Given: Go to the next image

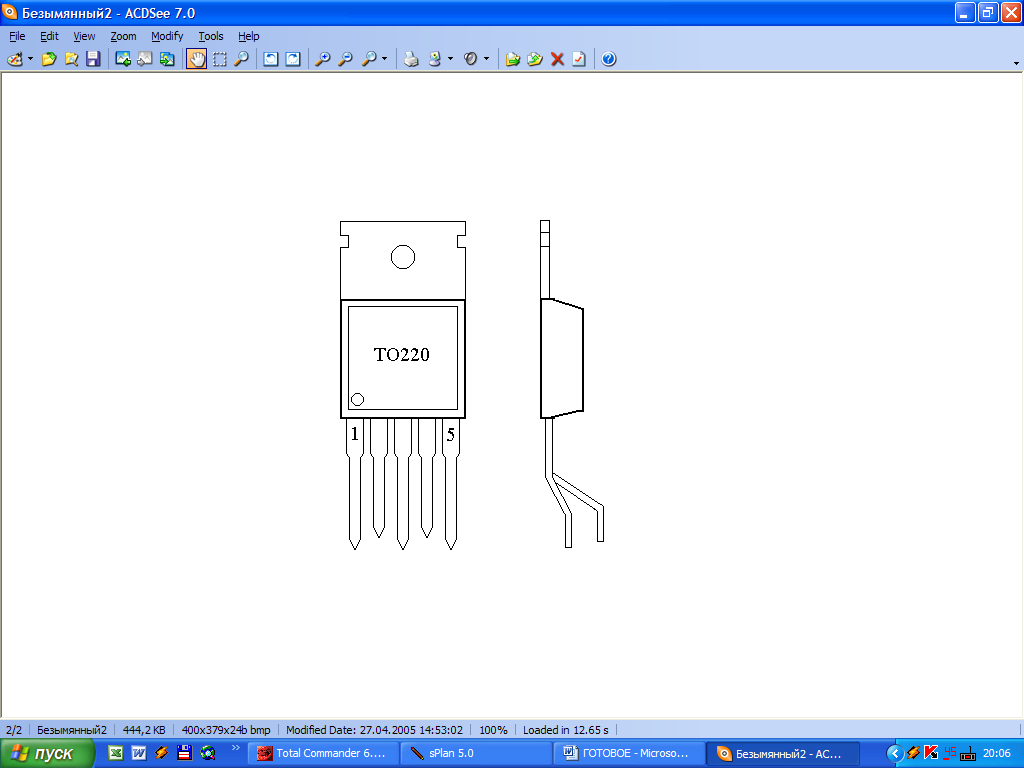Looking at the screenshot, I should pyautogui.click(x=167, y=59).
